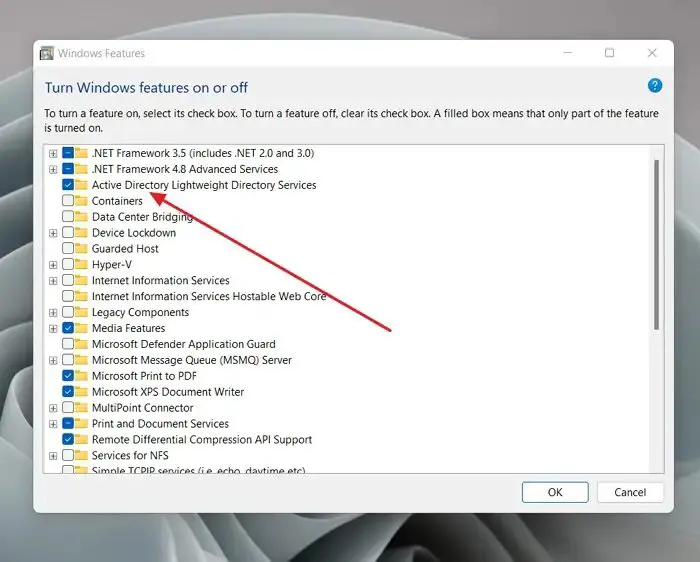Select the Microsoft Defender Application Guard label

coord(183,344)
